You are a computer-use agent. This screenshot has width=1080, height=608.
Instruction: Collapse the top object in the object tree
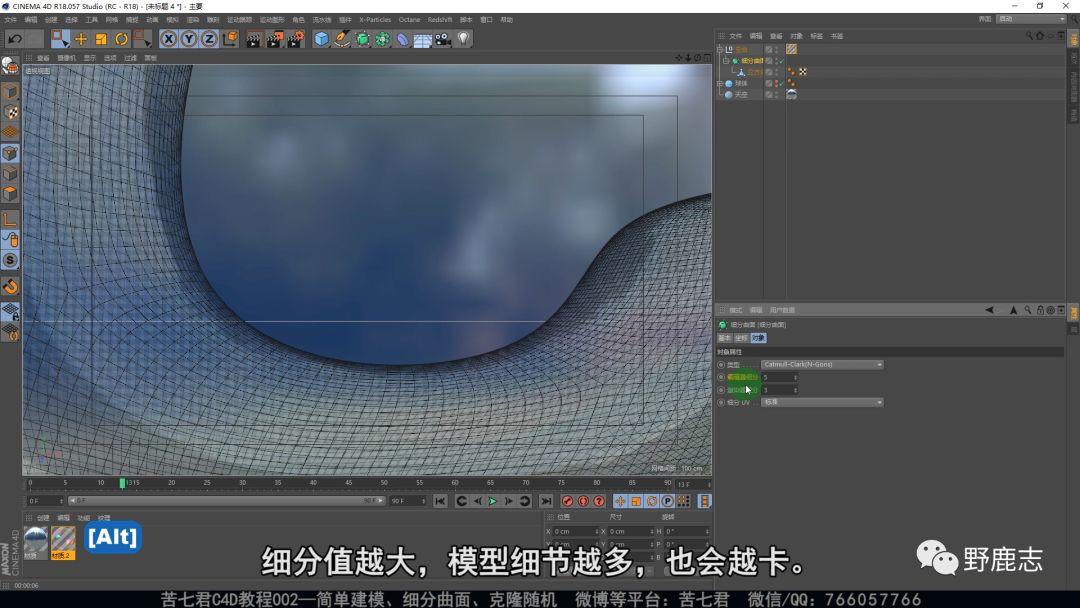720,49
